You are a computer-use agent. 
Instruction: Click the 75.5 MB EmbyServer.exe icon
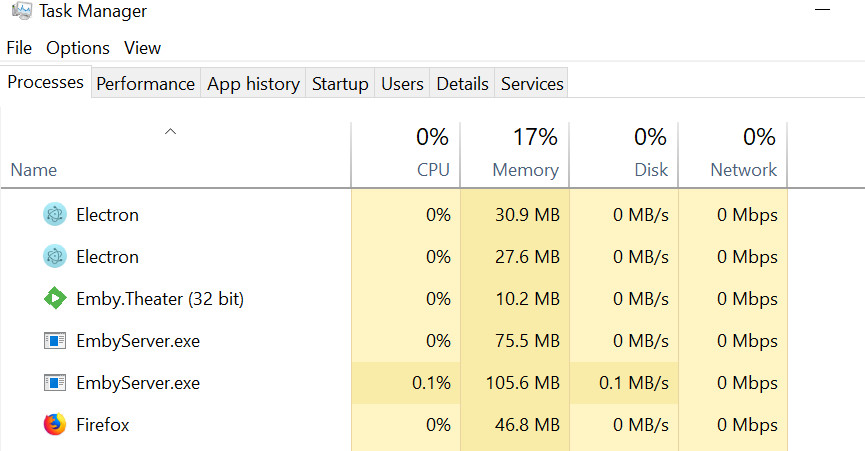[54, 341]
